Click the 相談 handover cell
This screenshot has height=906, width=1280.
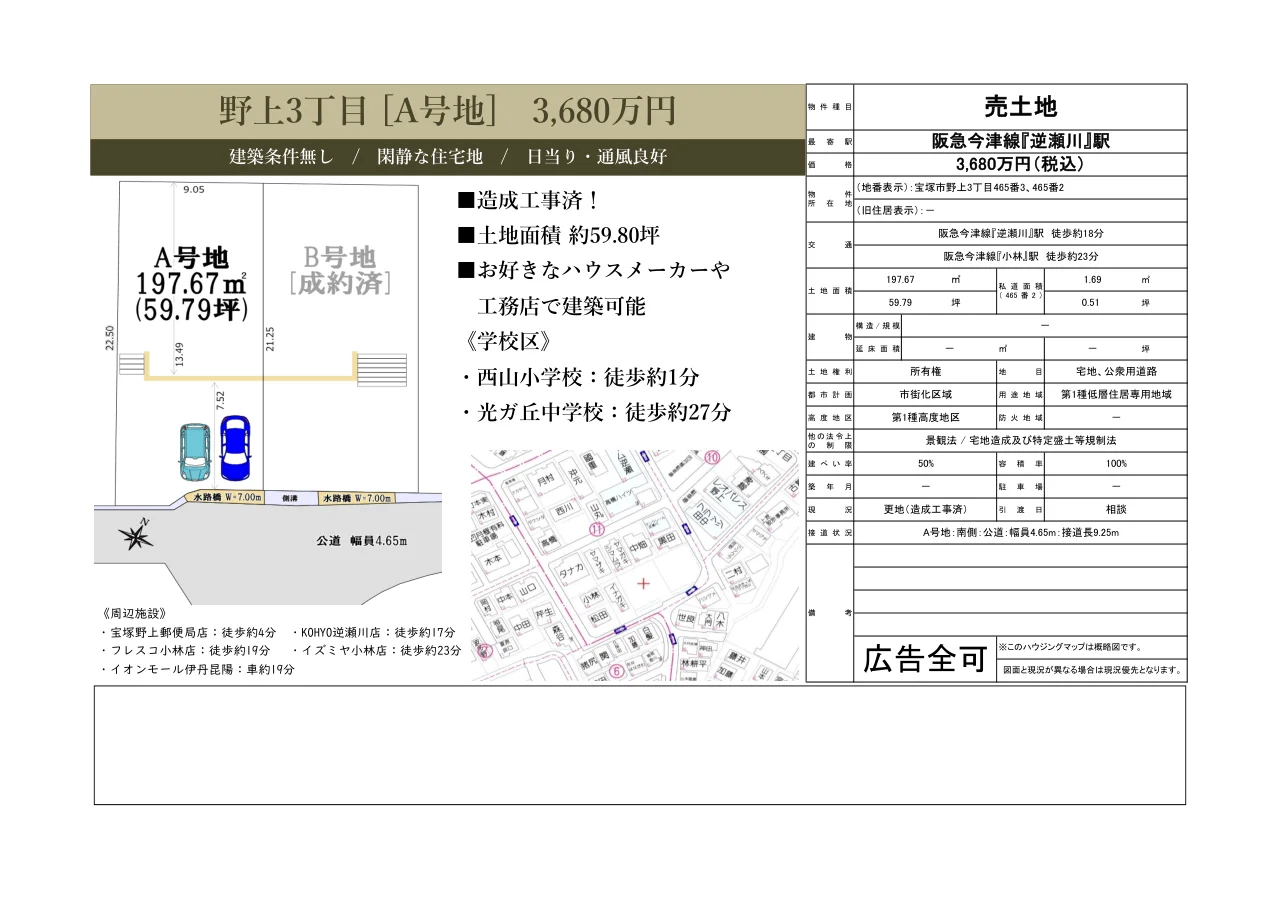click(1116, 510)
